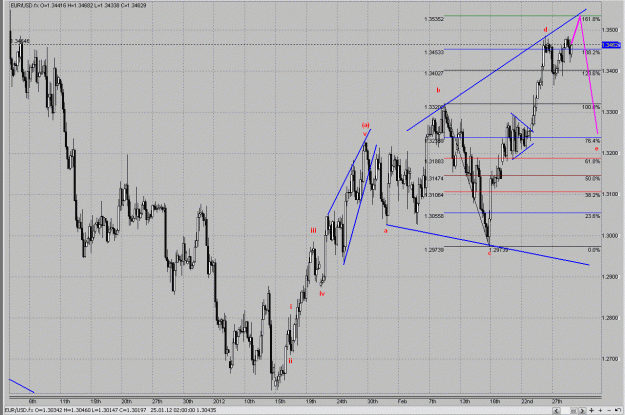The image size is (625, 415).
Task: Click the 0.0% Fibonacci level label
Action: 594,250
